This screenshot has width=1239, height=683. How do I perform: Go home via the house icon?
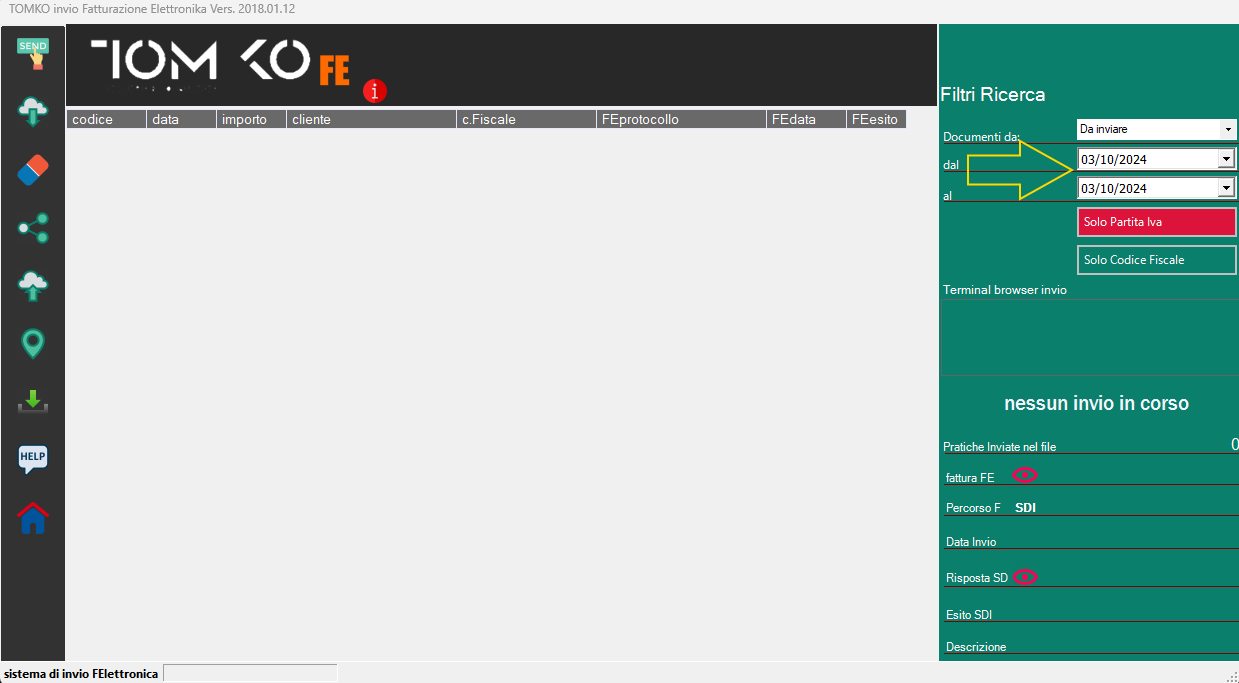33,518
